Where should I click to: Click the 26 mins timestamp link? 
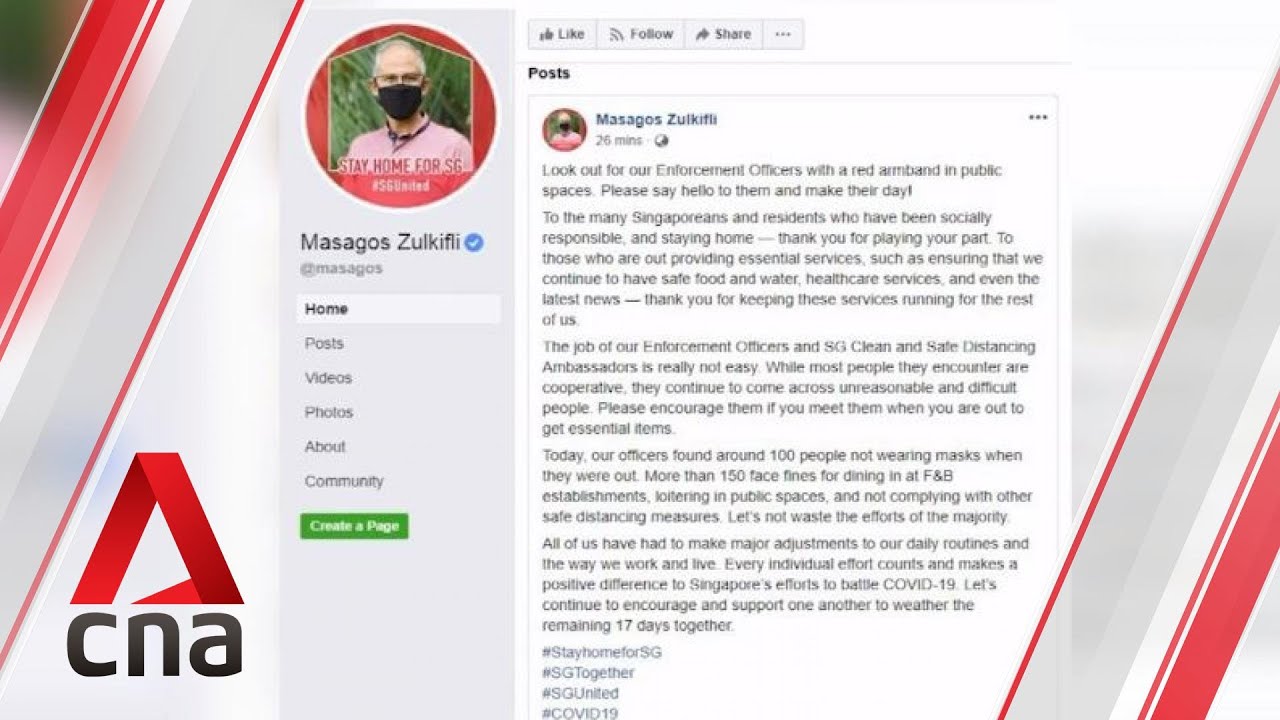[619, 141]
